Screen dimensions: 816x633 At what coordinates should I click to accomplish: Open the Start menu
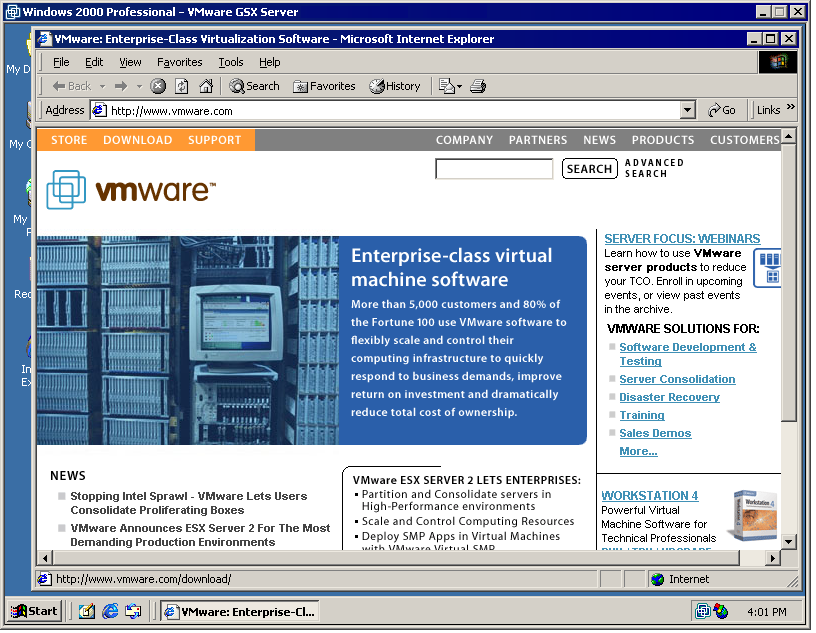click(36, 611)
